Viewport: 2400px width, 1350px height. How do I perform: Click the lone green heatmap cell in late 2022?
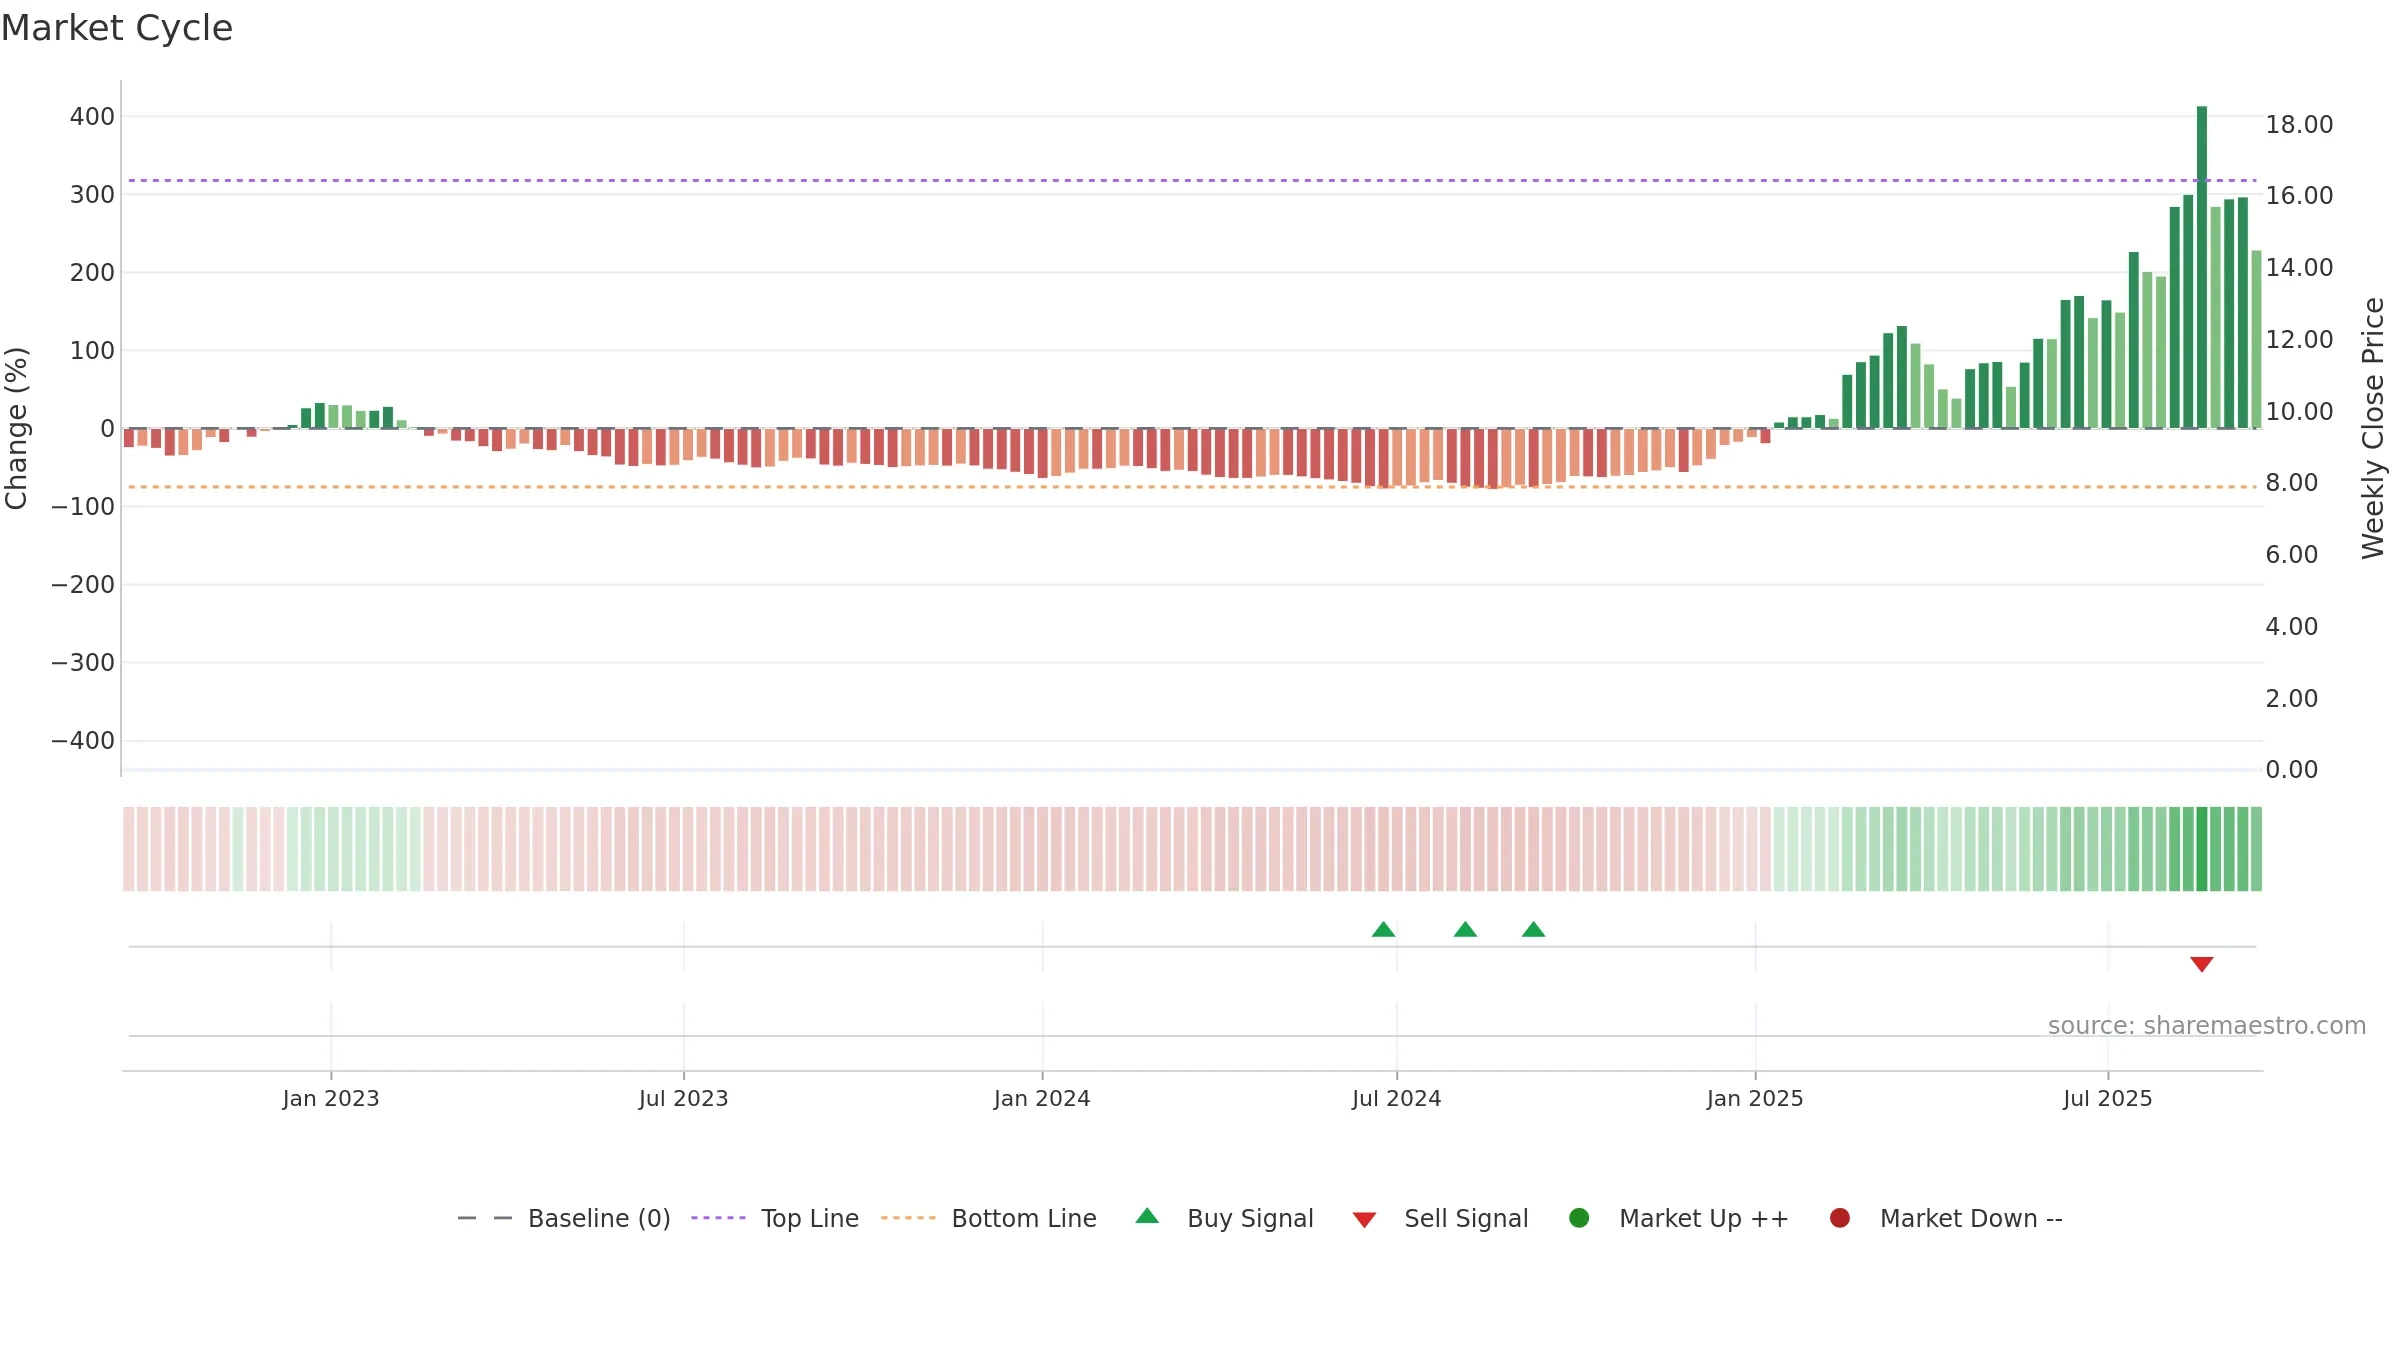pos(238,849)
